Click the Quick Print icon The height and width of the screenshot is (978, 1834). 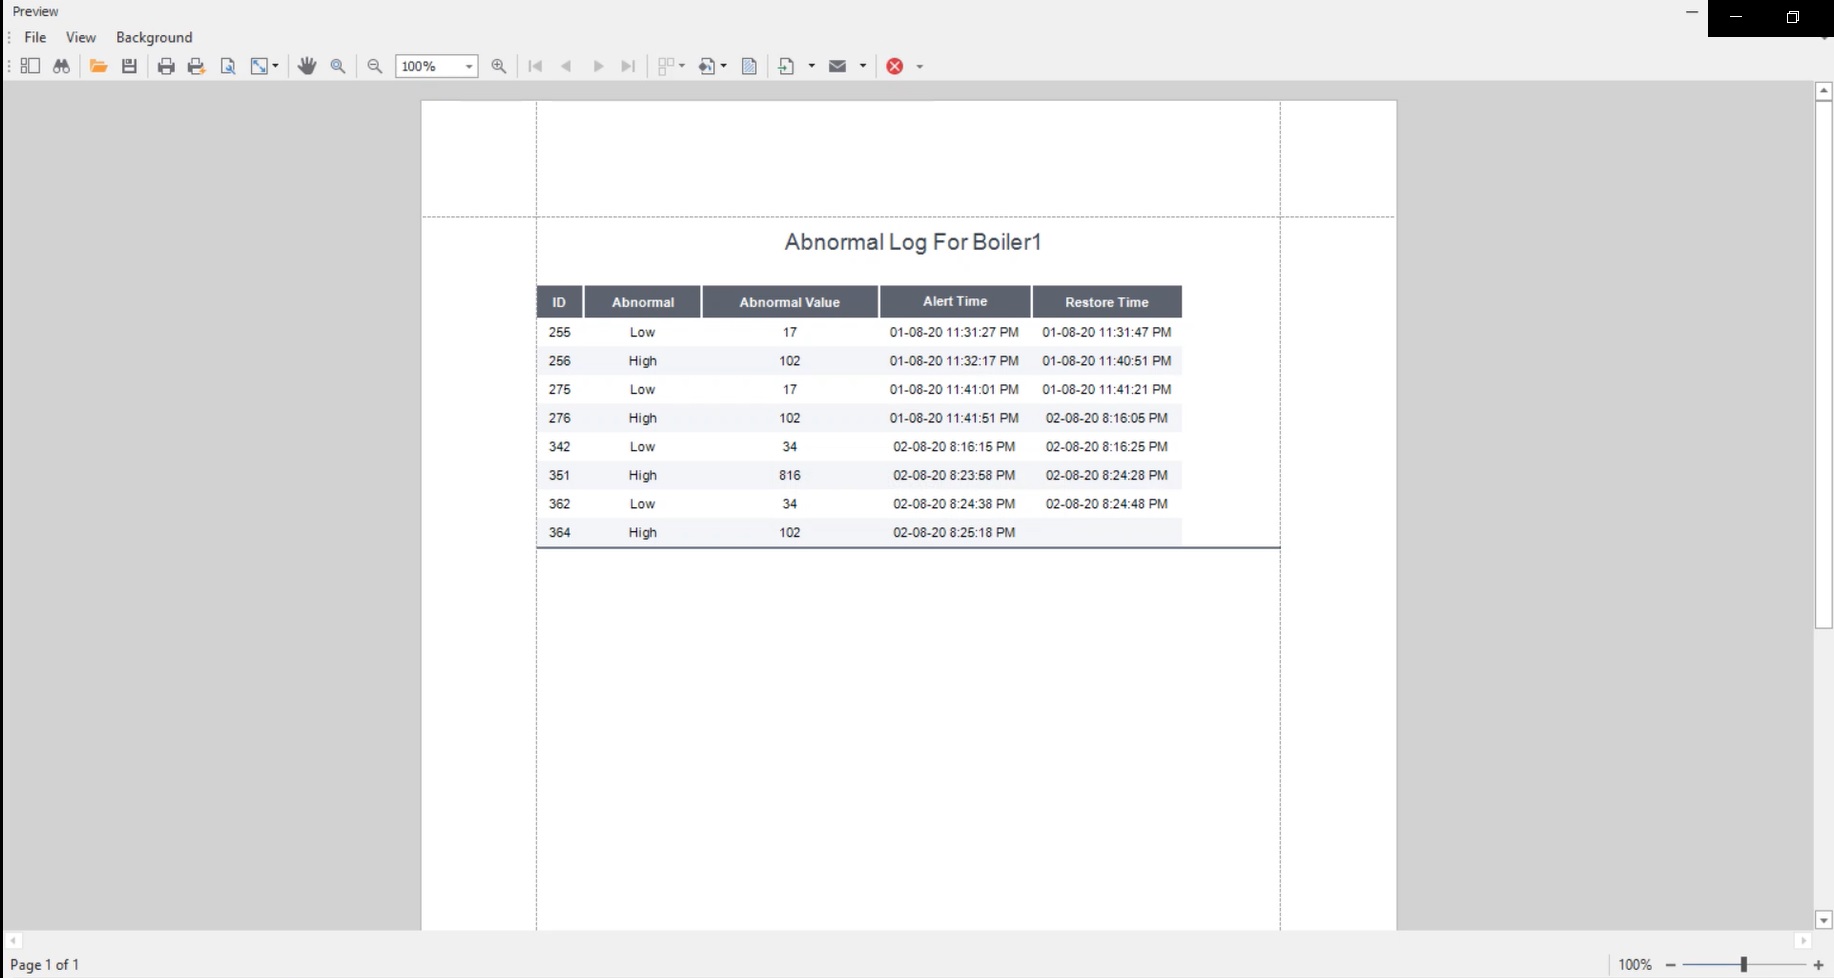pyautogui.click(x=196, y=66)
